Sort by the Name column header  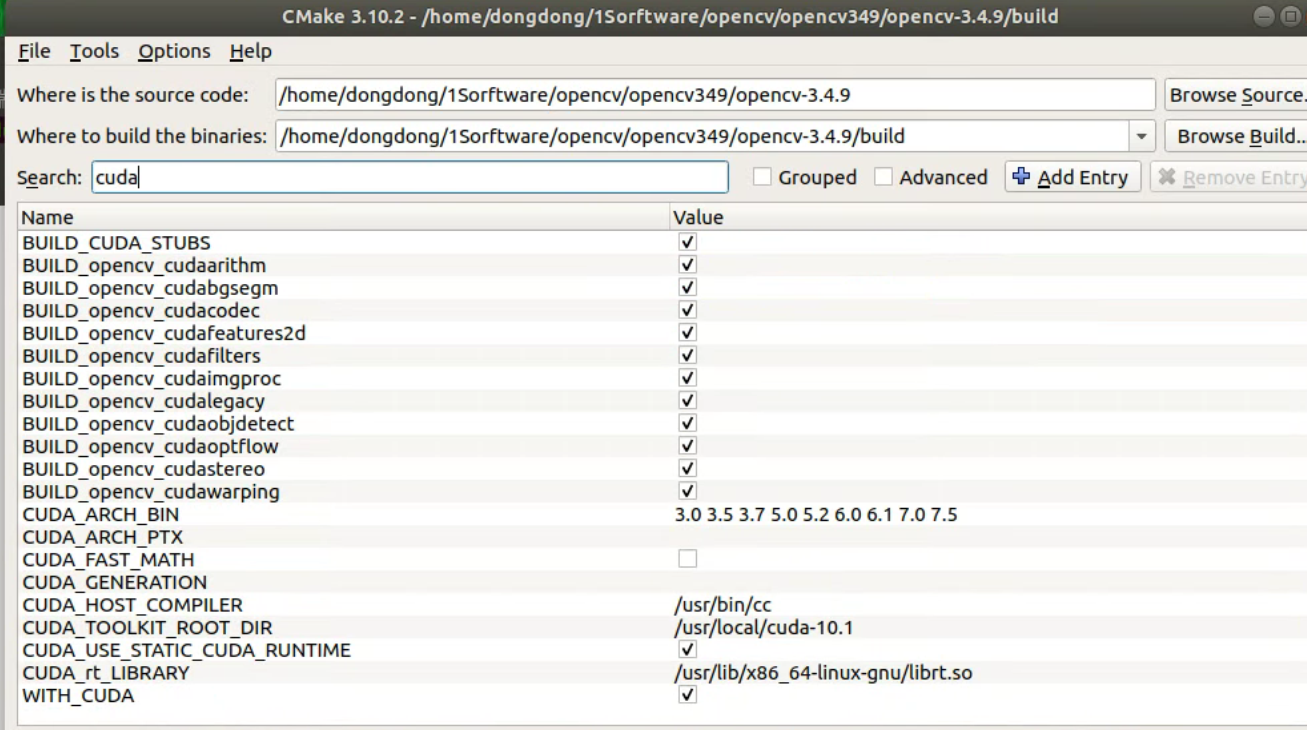pyautogui.click(x=343, y=217)
